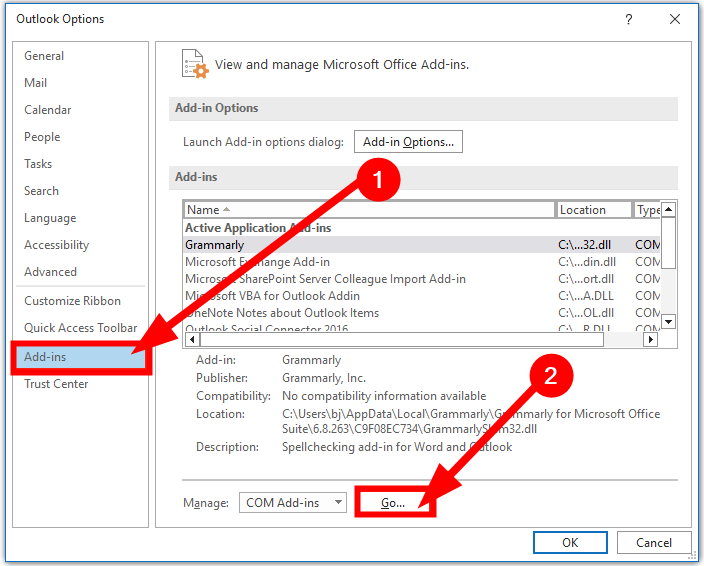This screenshot has width=704, height=566.
Task: Close the Outlook Options dialog
Action: coord(675,19)
